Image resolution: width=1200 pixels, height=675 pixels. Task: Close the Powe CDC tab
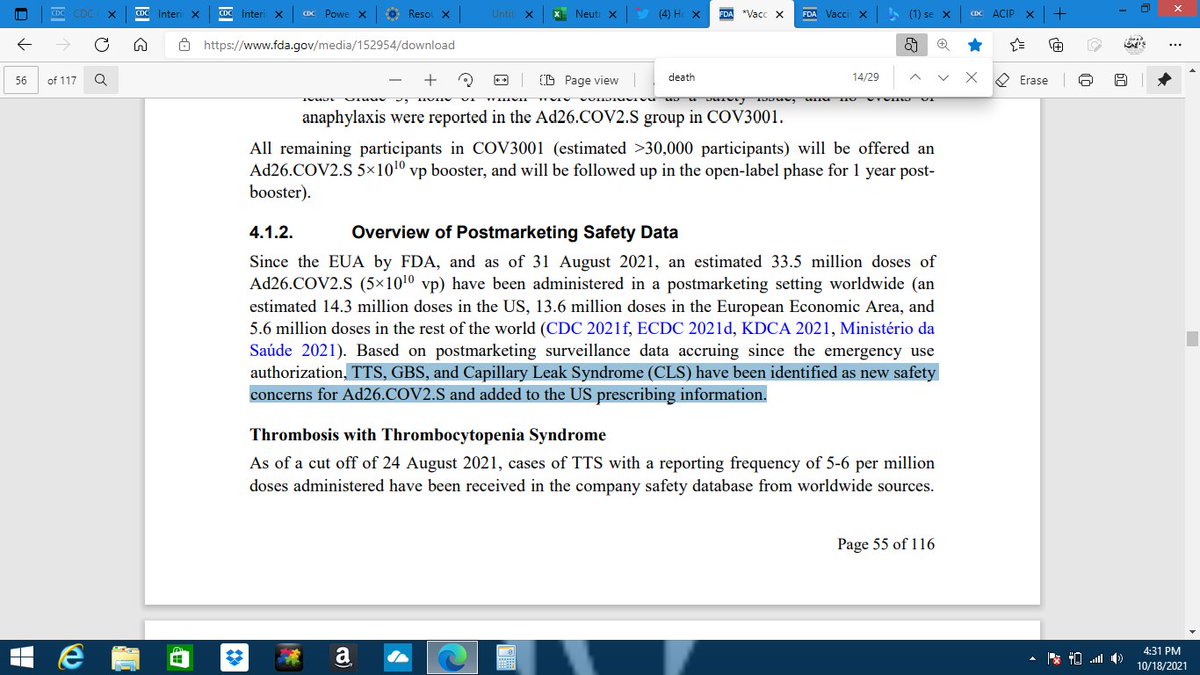coord(361,14)
